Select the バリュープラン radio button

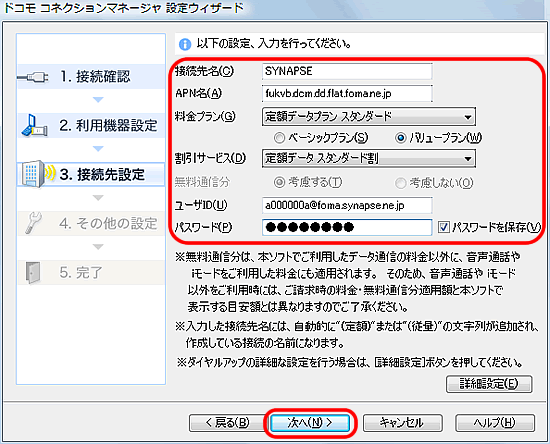401,138
